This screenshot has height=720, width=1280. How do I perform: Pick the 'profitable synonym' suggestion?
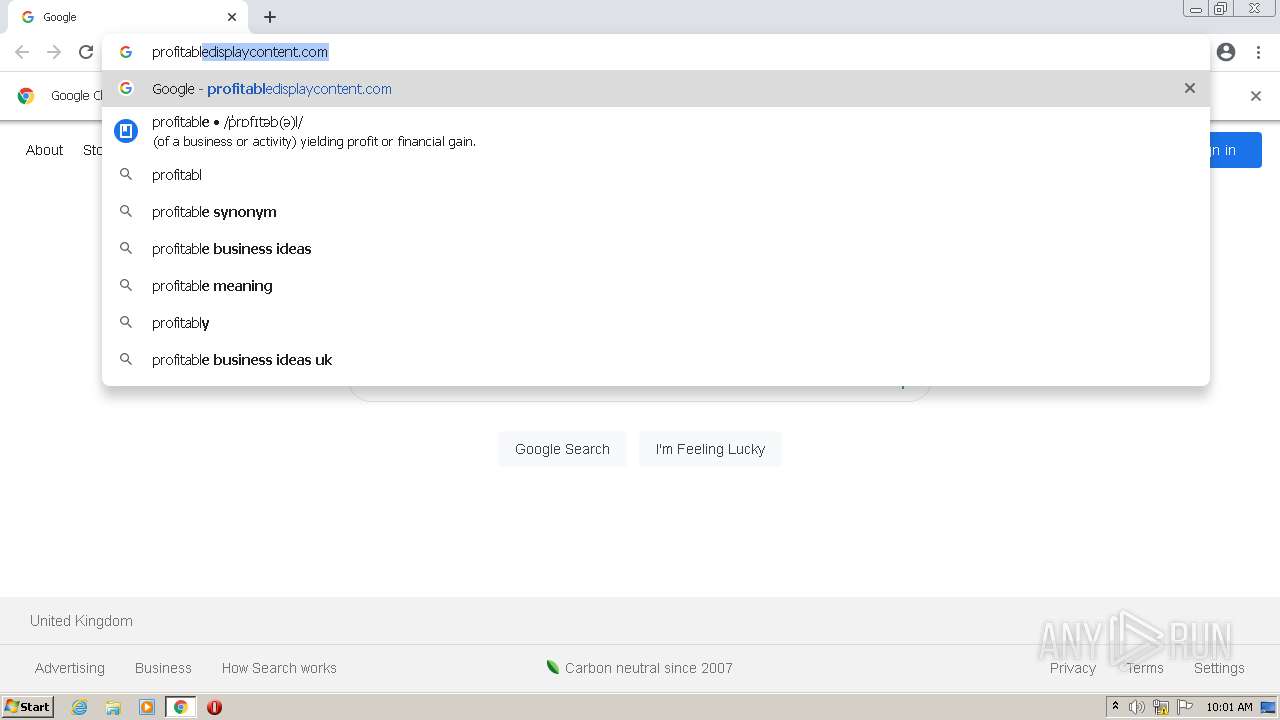point(656,211)
